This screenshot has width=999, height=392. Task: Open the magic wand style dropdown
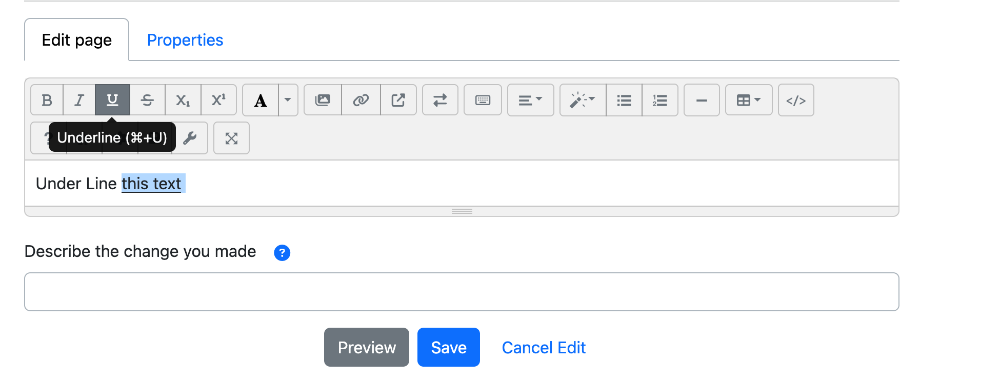[x=583, y=100]
